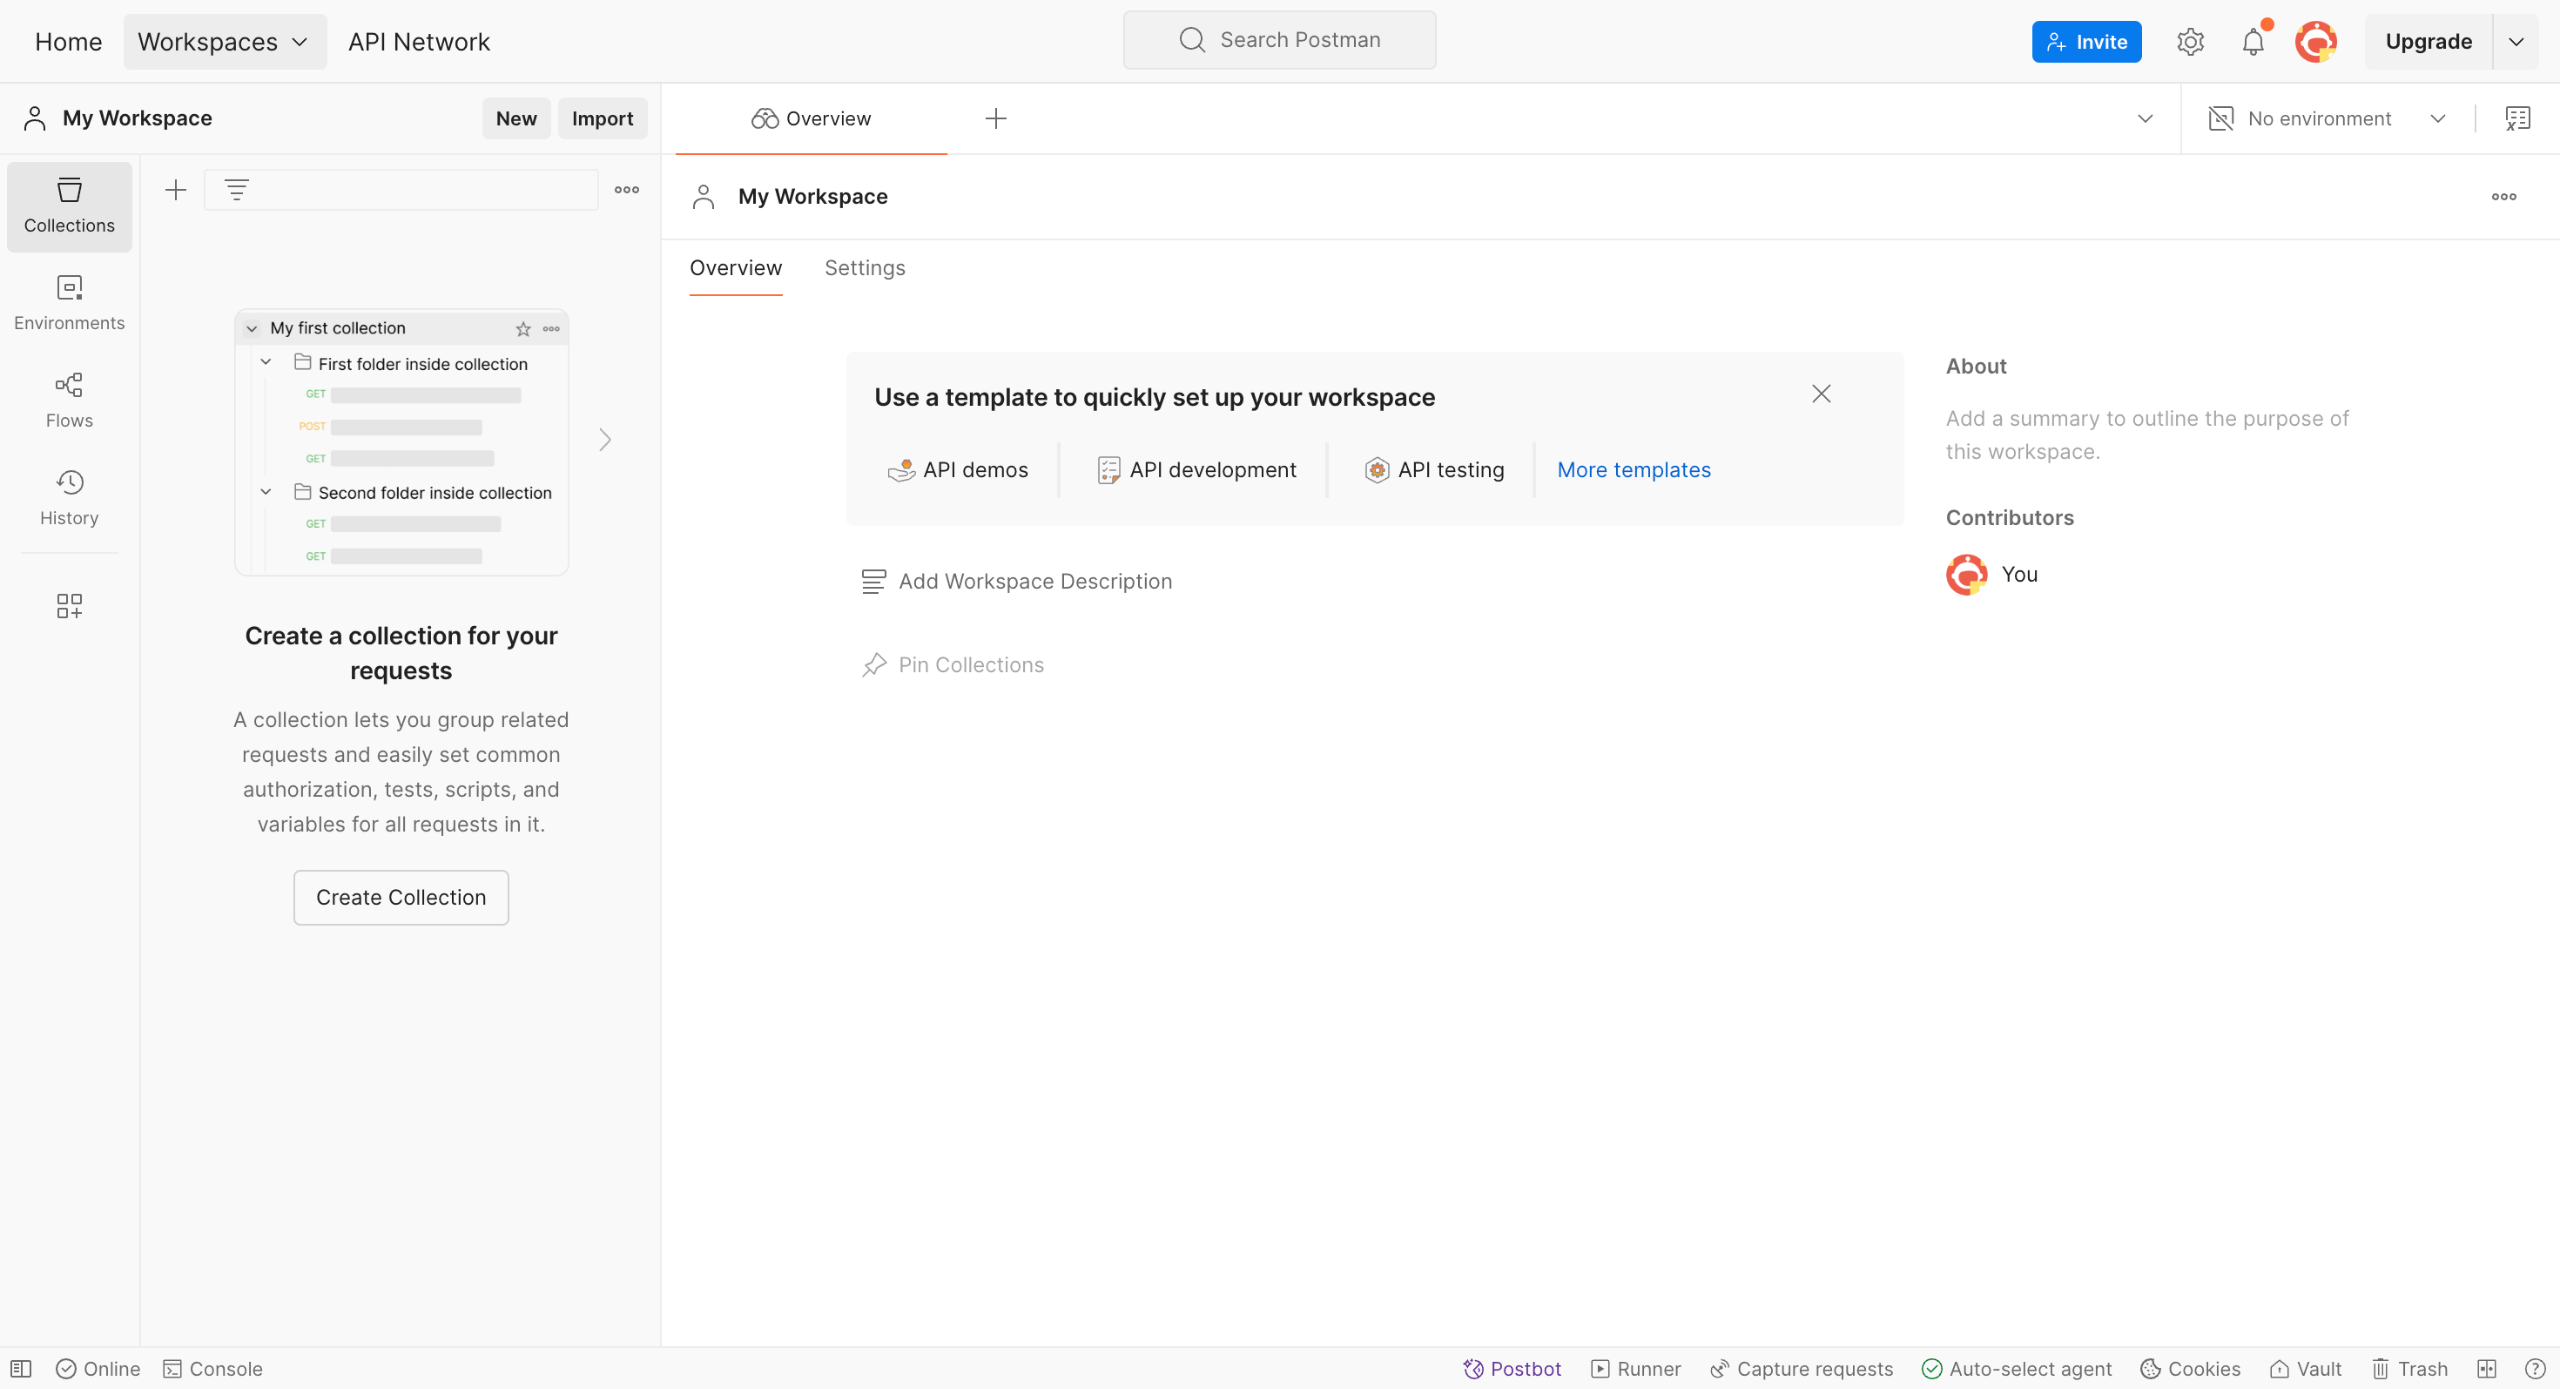Open the History sidebar panel
The image size is (2560, 1389).
tap(69, 497)
